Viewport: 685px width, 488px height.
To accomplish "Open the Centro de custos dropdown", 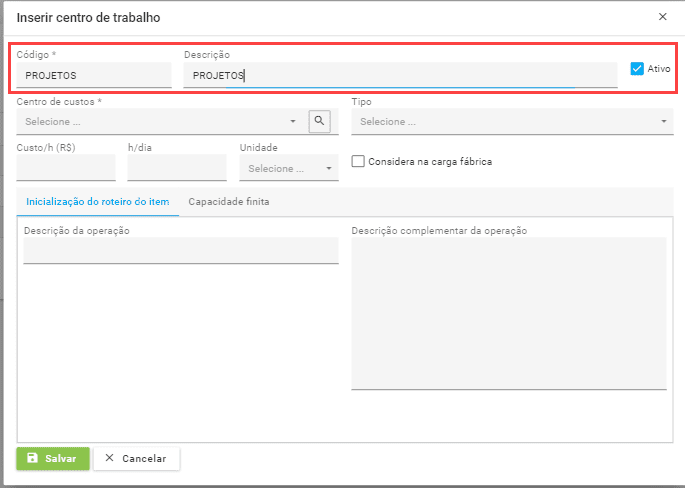I will 158,122.
